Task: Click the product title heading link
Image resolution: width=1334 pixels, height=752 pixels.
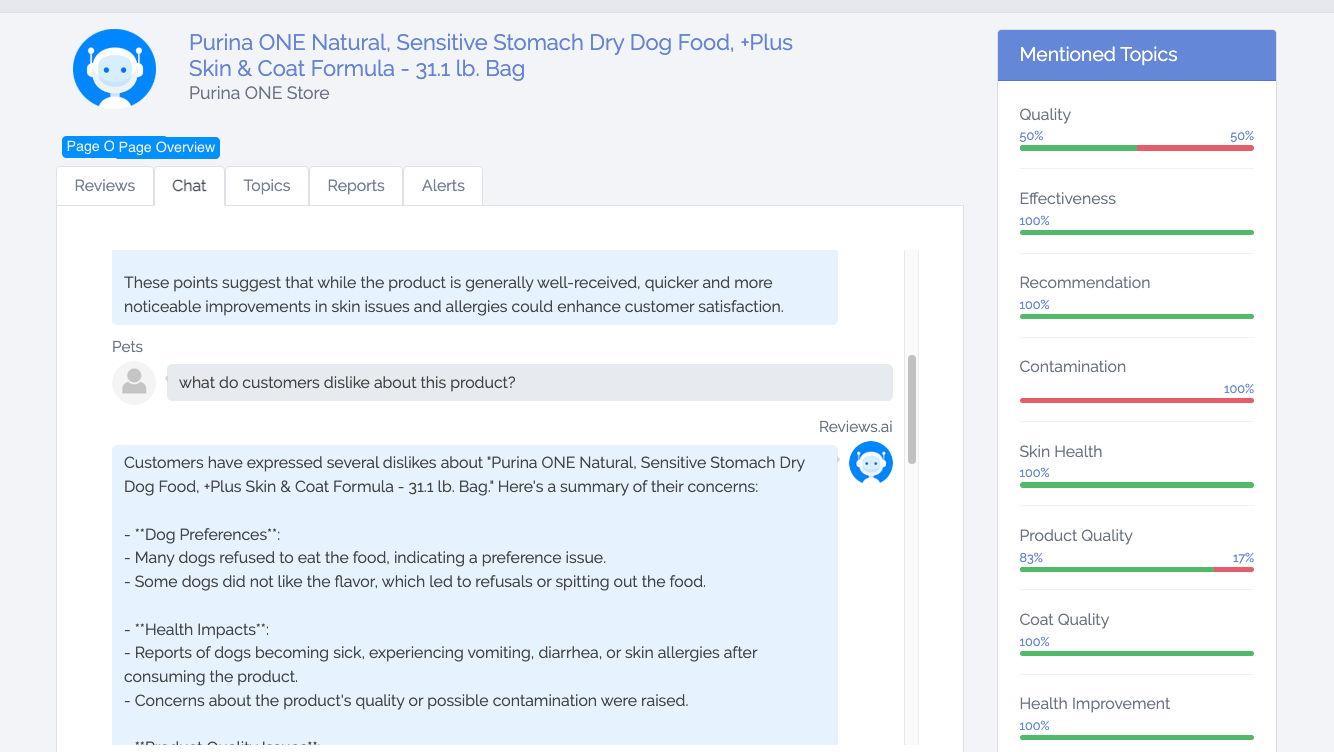Action: [490, 55]
